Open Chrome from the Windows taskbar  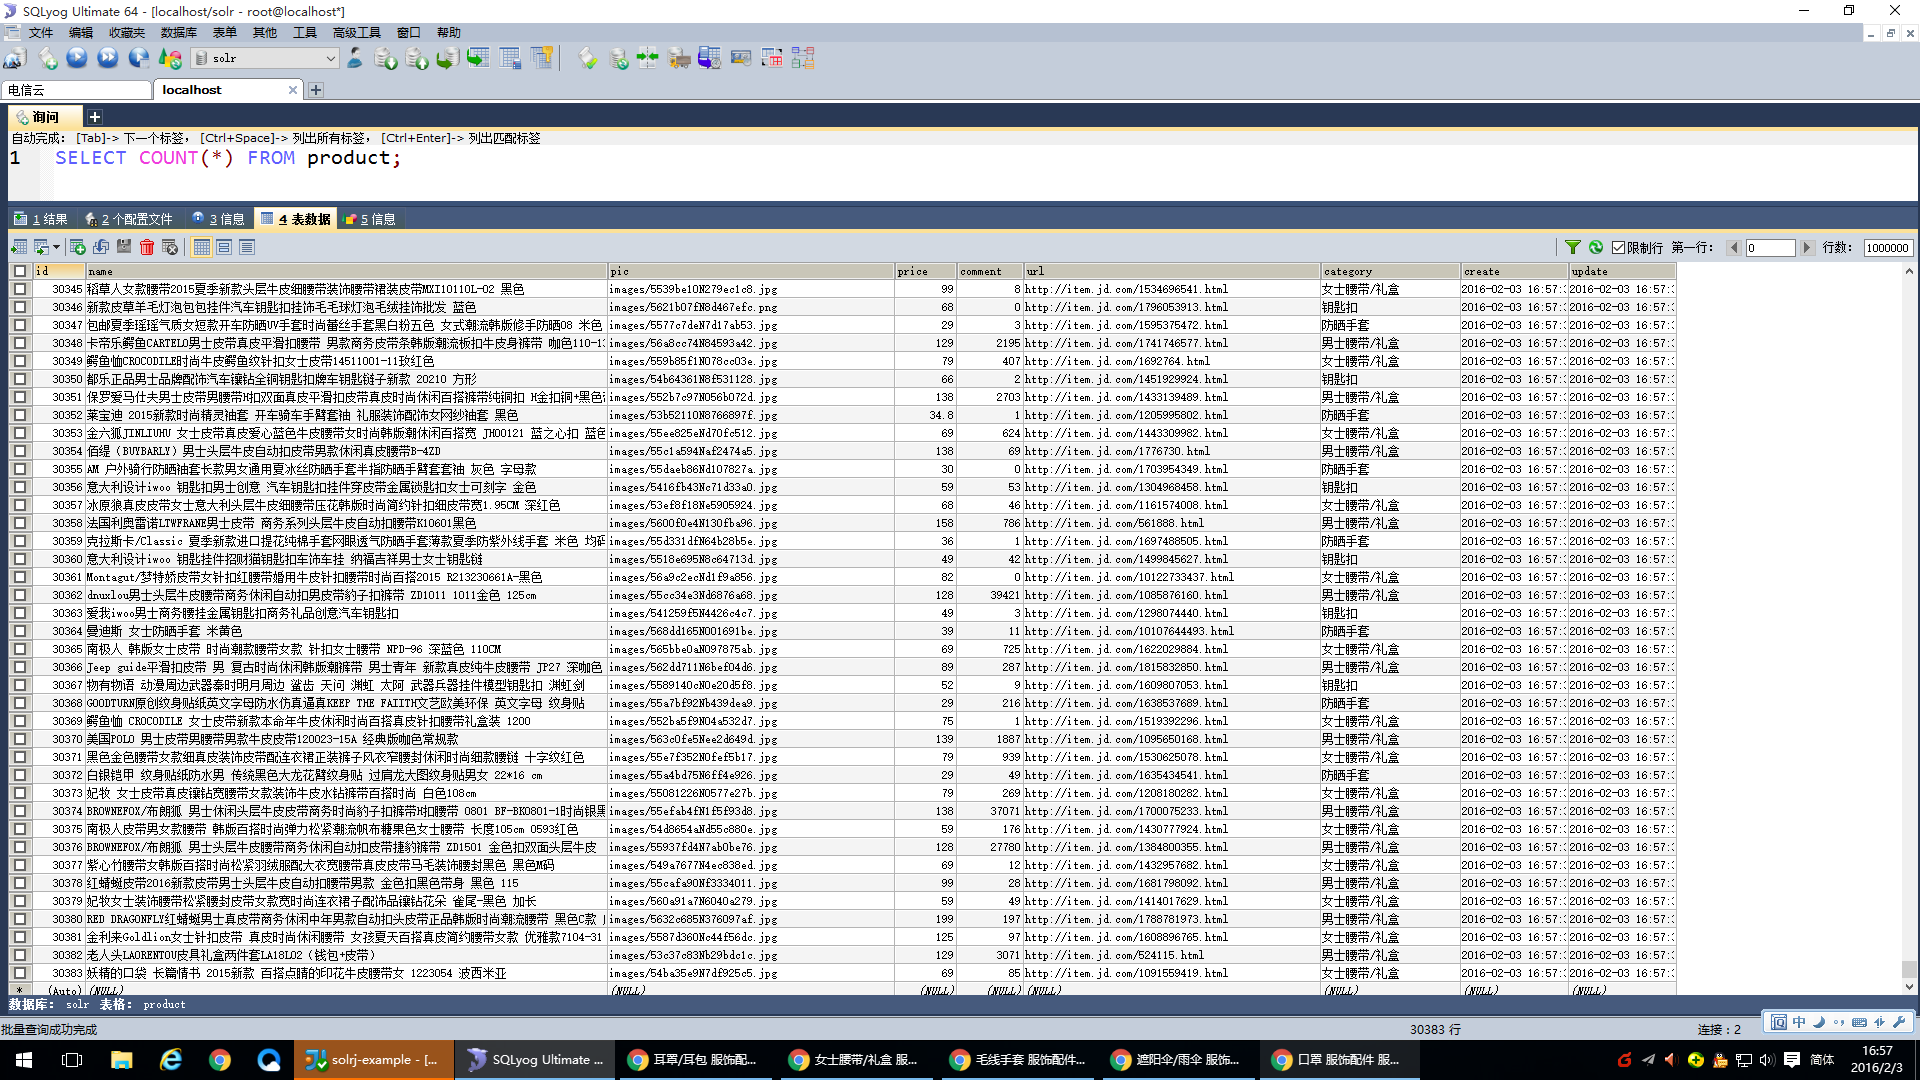pyautogui.click(x=220, y=1060)
